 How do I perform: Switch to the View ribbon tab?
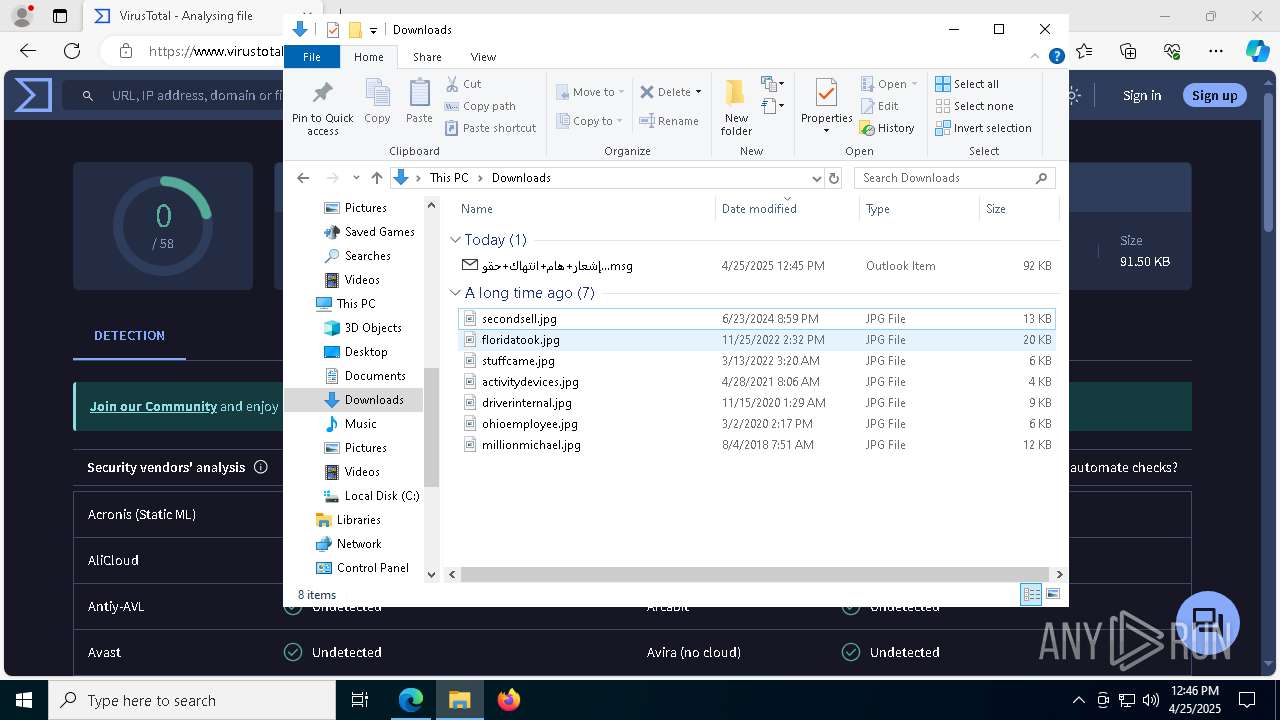click(x=483, y=57)
